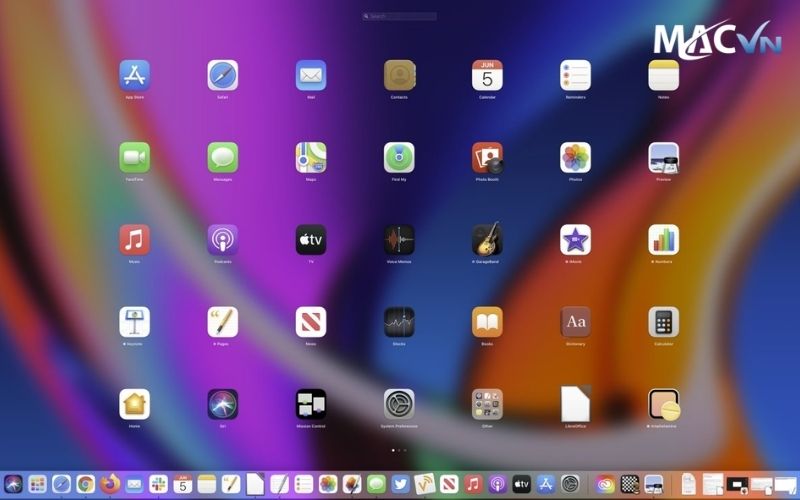Open Calendar from the Launchpad grid
The width and height of the screenshot is (800, 500).
(x=487, y=76)
